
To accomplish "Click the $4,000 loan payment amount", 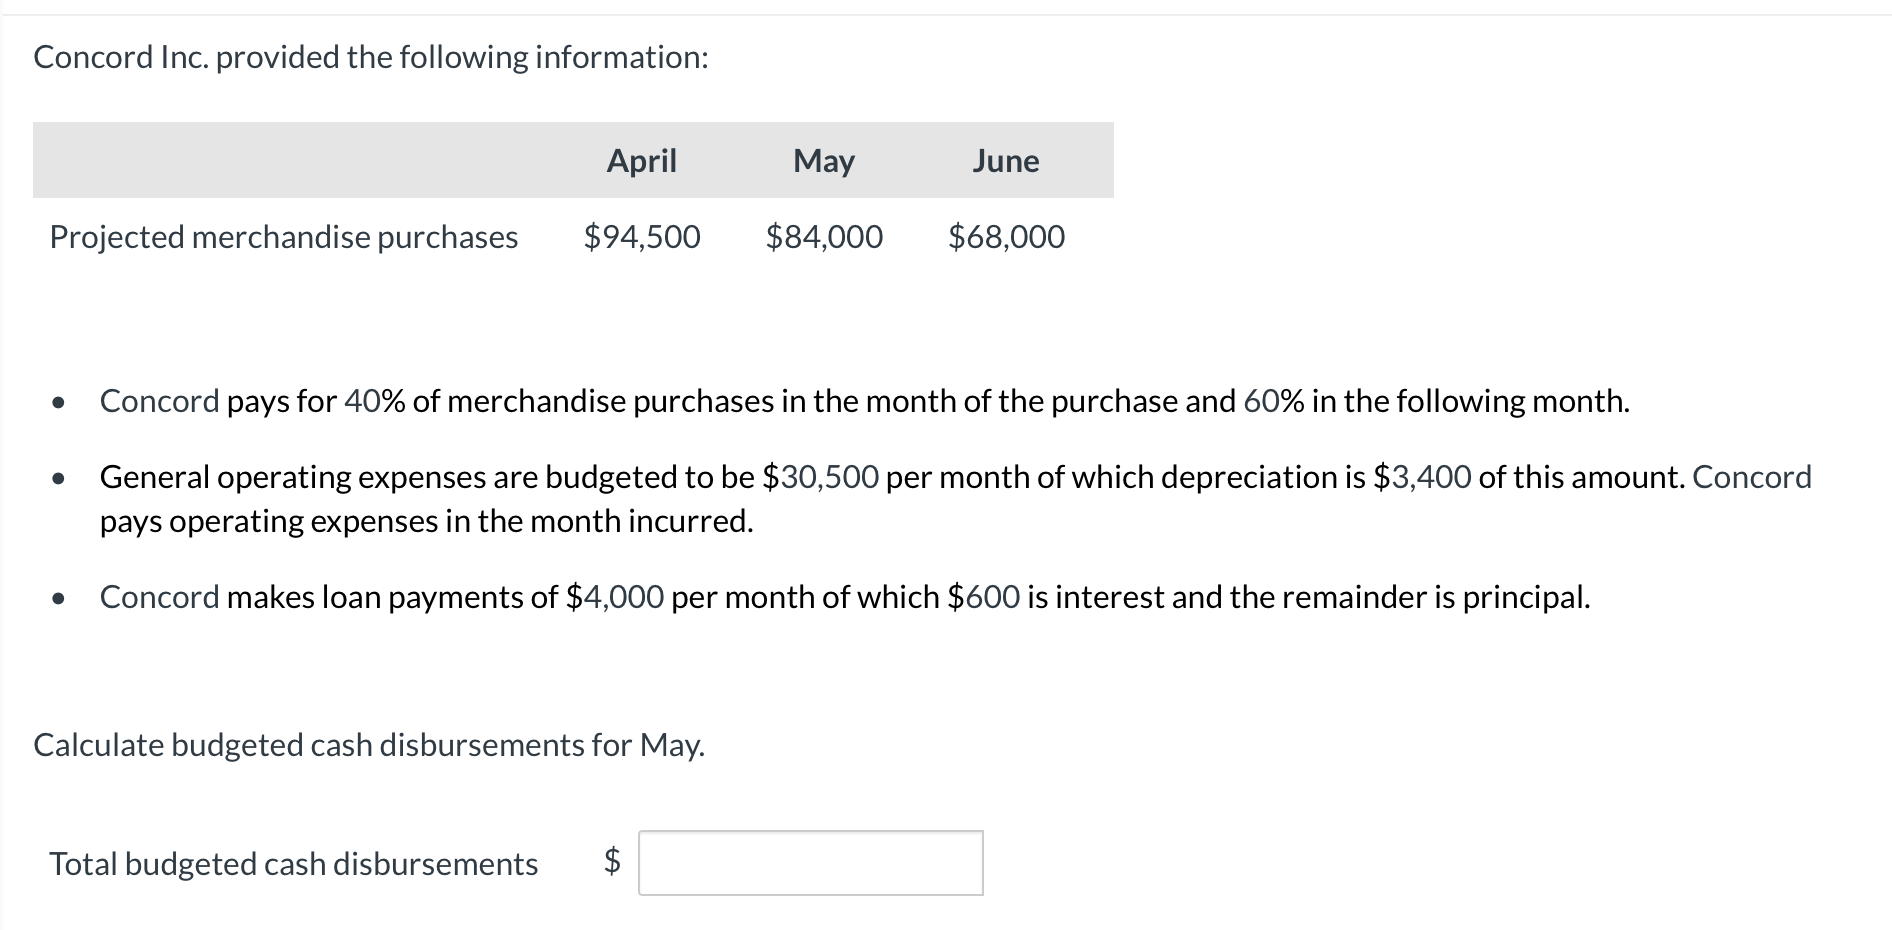I will pos(614,597).
